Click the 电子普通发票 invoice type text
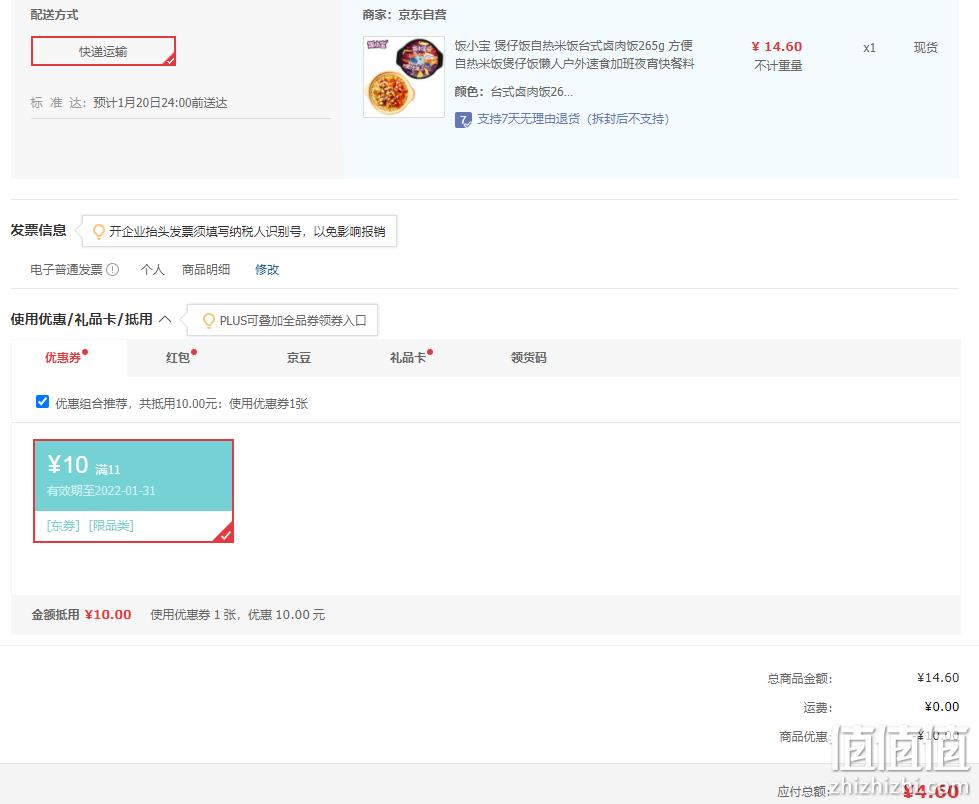Viewport: 979px width, 804px height. [x=66, y=270]
